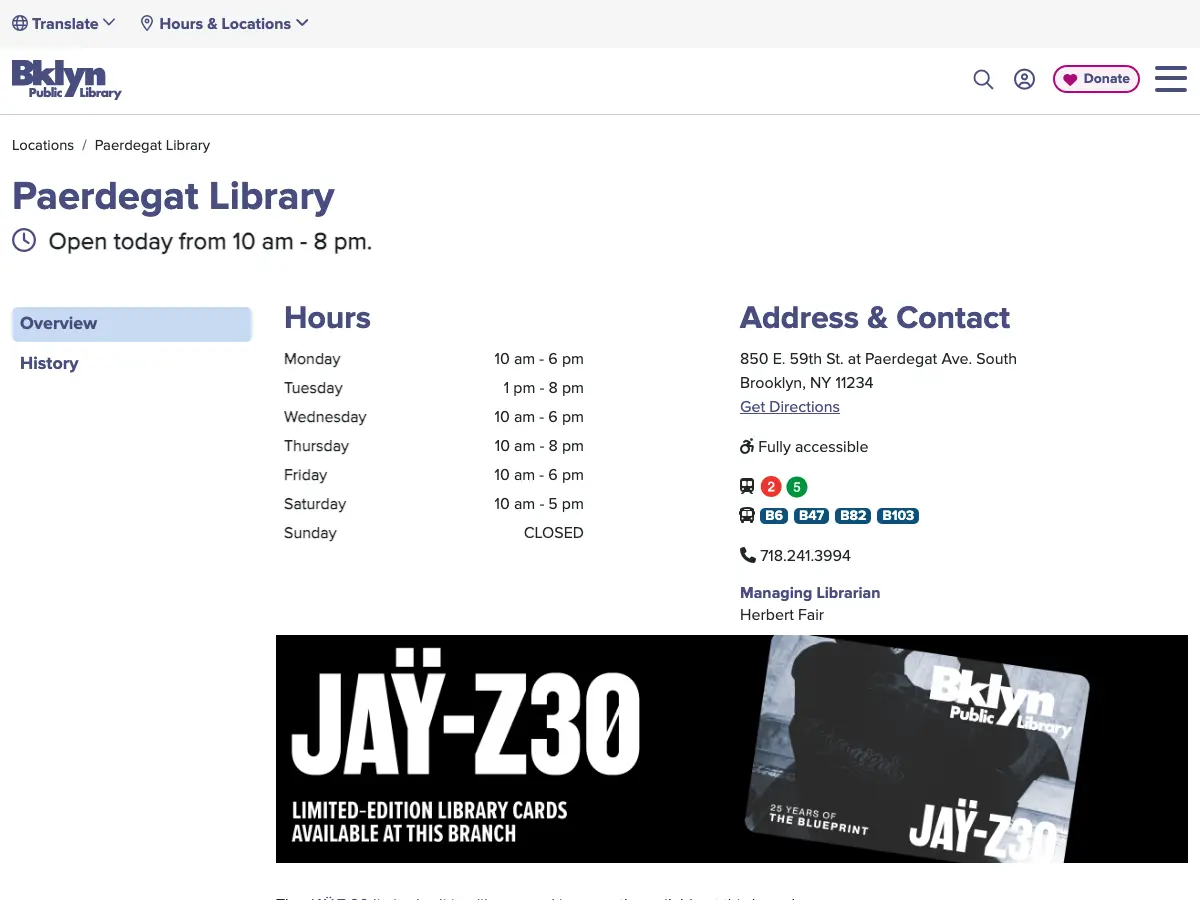Image resolution: width=1200 pixels, height=900 pixels.
Task: Click the Fully accessible text
Action: (813, 447)
